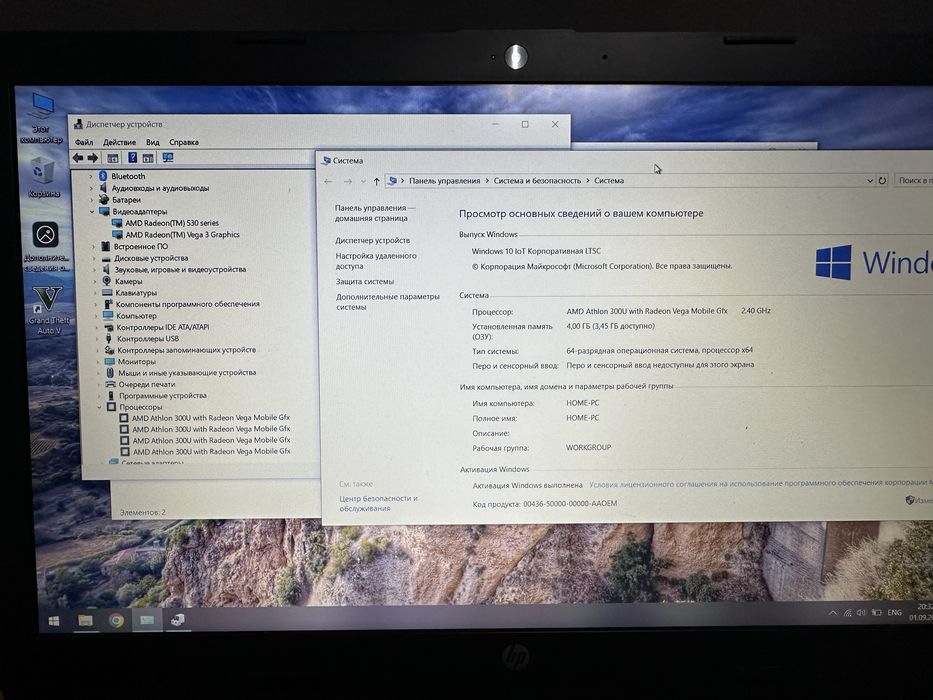Select Компоненты программного обеспечения category
933x700 pixels.
[x=187, y=304]
